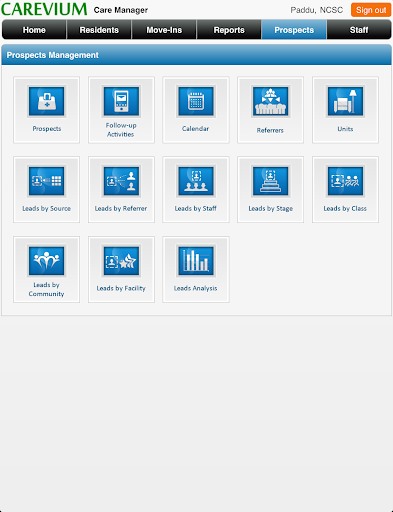Open the Prospects medical bag icon
The image size is (393, 512).
[x=46, y=101]
